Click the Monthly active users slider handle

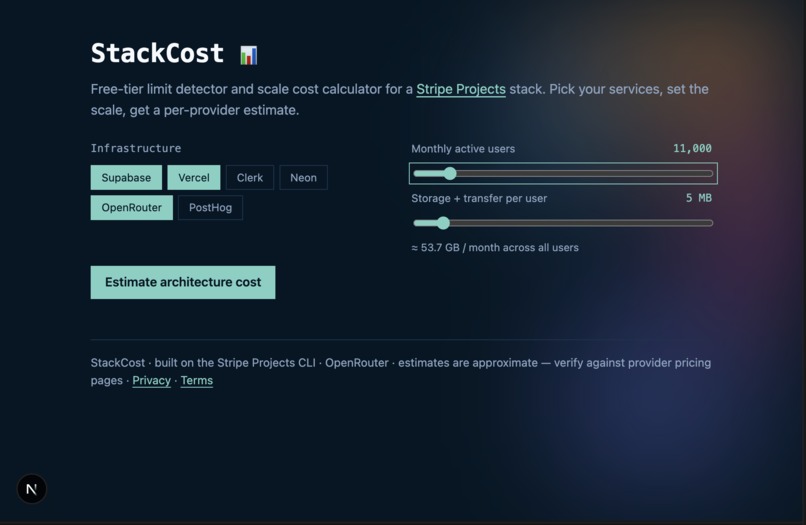coord(450,173)
